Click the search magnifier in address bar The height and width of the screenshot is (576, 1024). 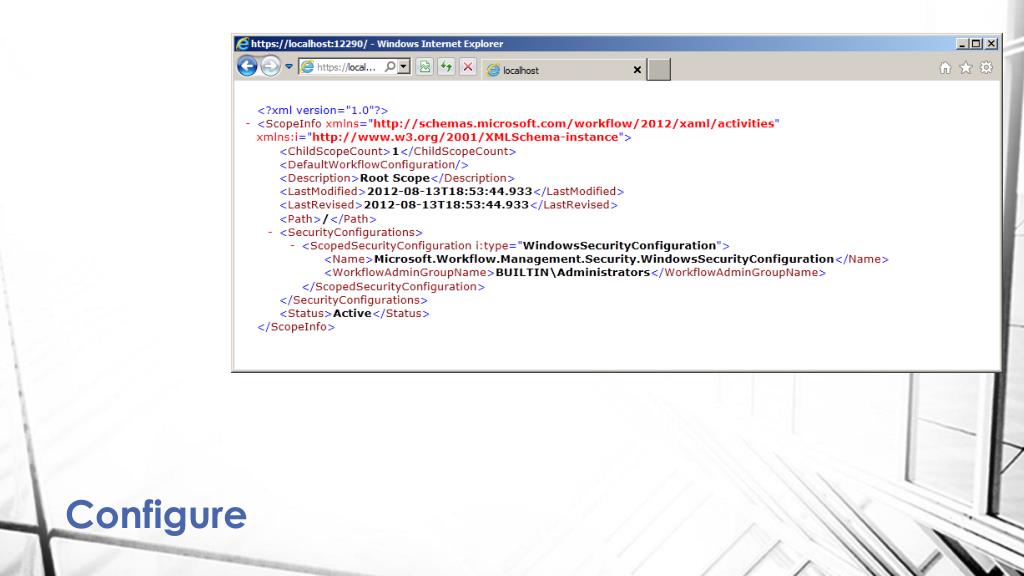(x=390, y=67)
